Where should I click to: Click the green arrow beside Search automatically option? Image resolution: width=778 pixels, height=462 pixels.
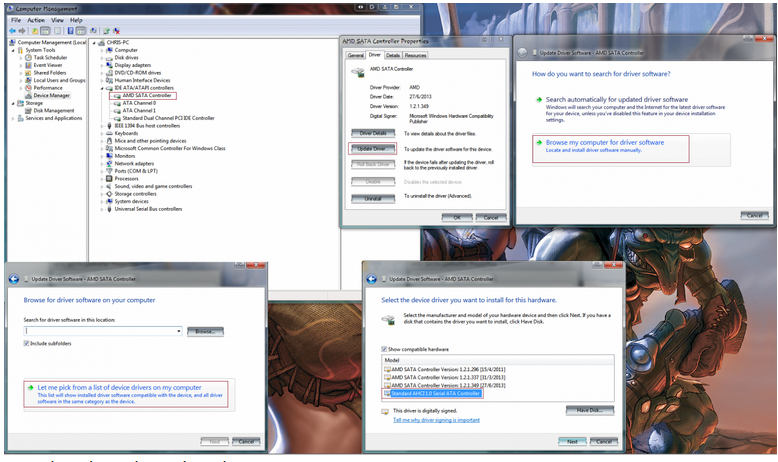click(539, 100)
